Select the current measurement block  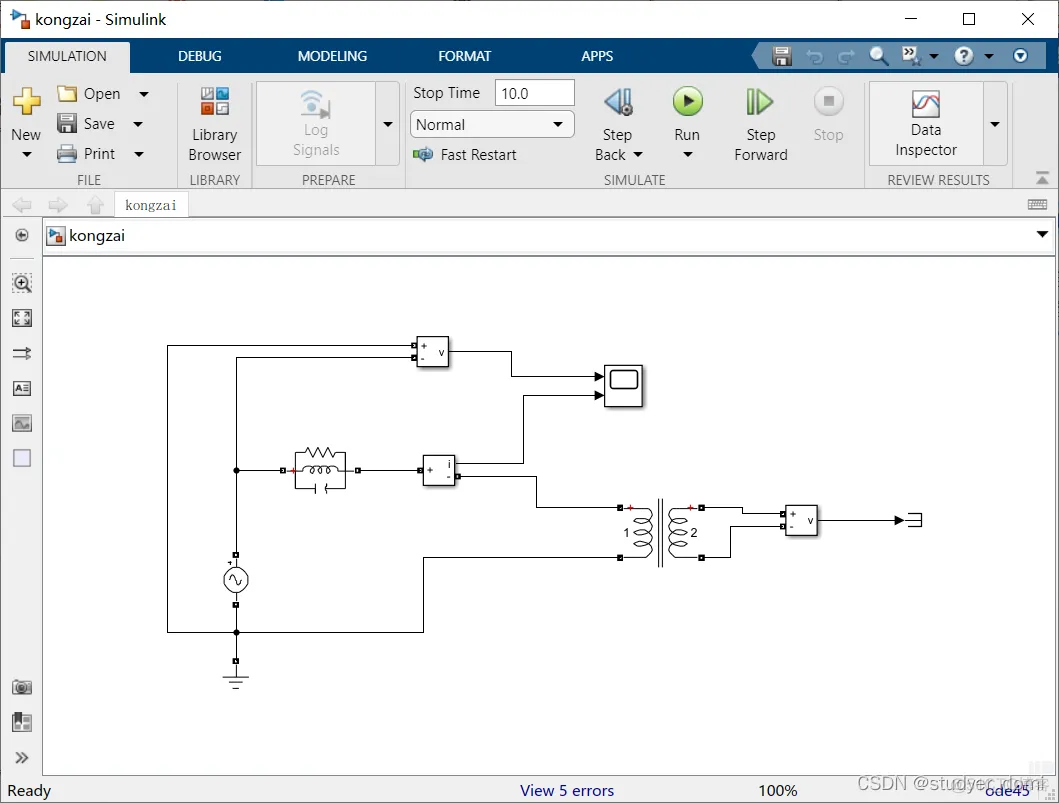[439, 471]
